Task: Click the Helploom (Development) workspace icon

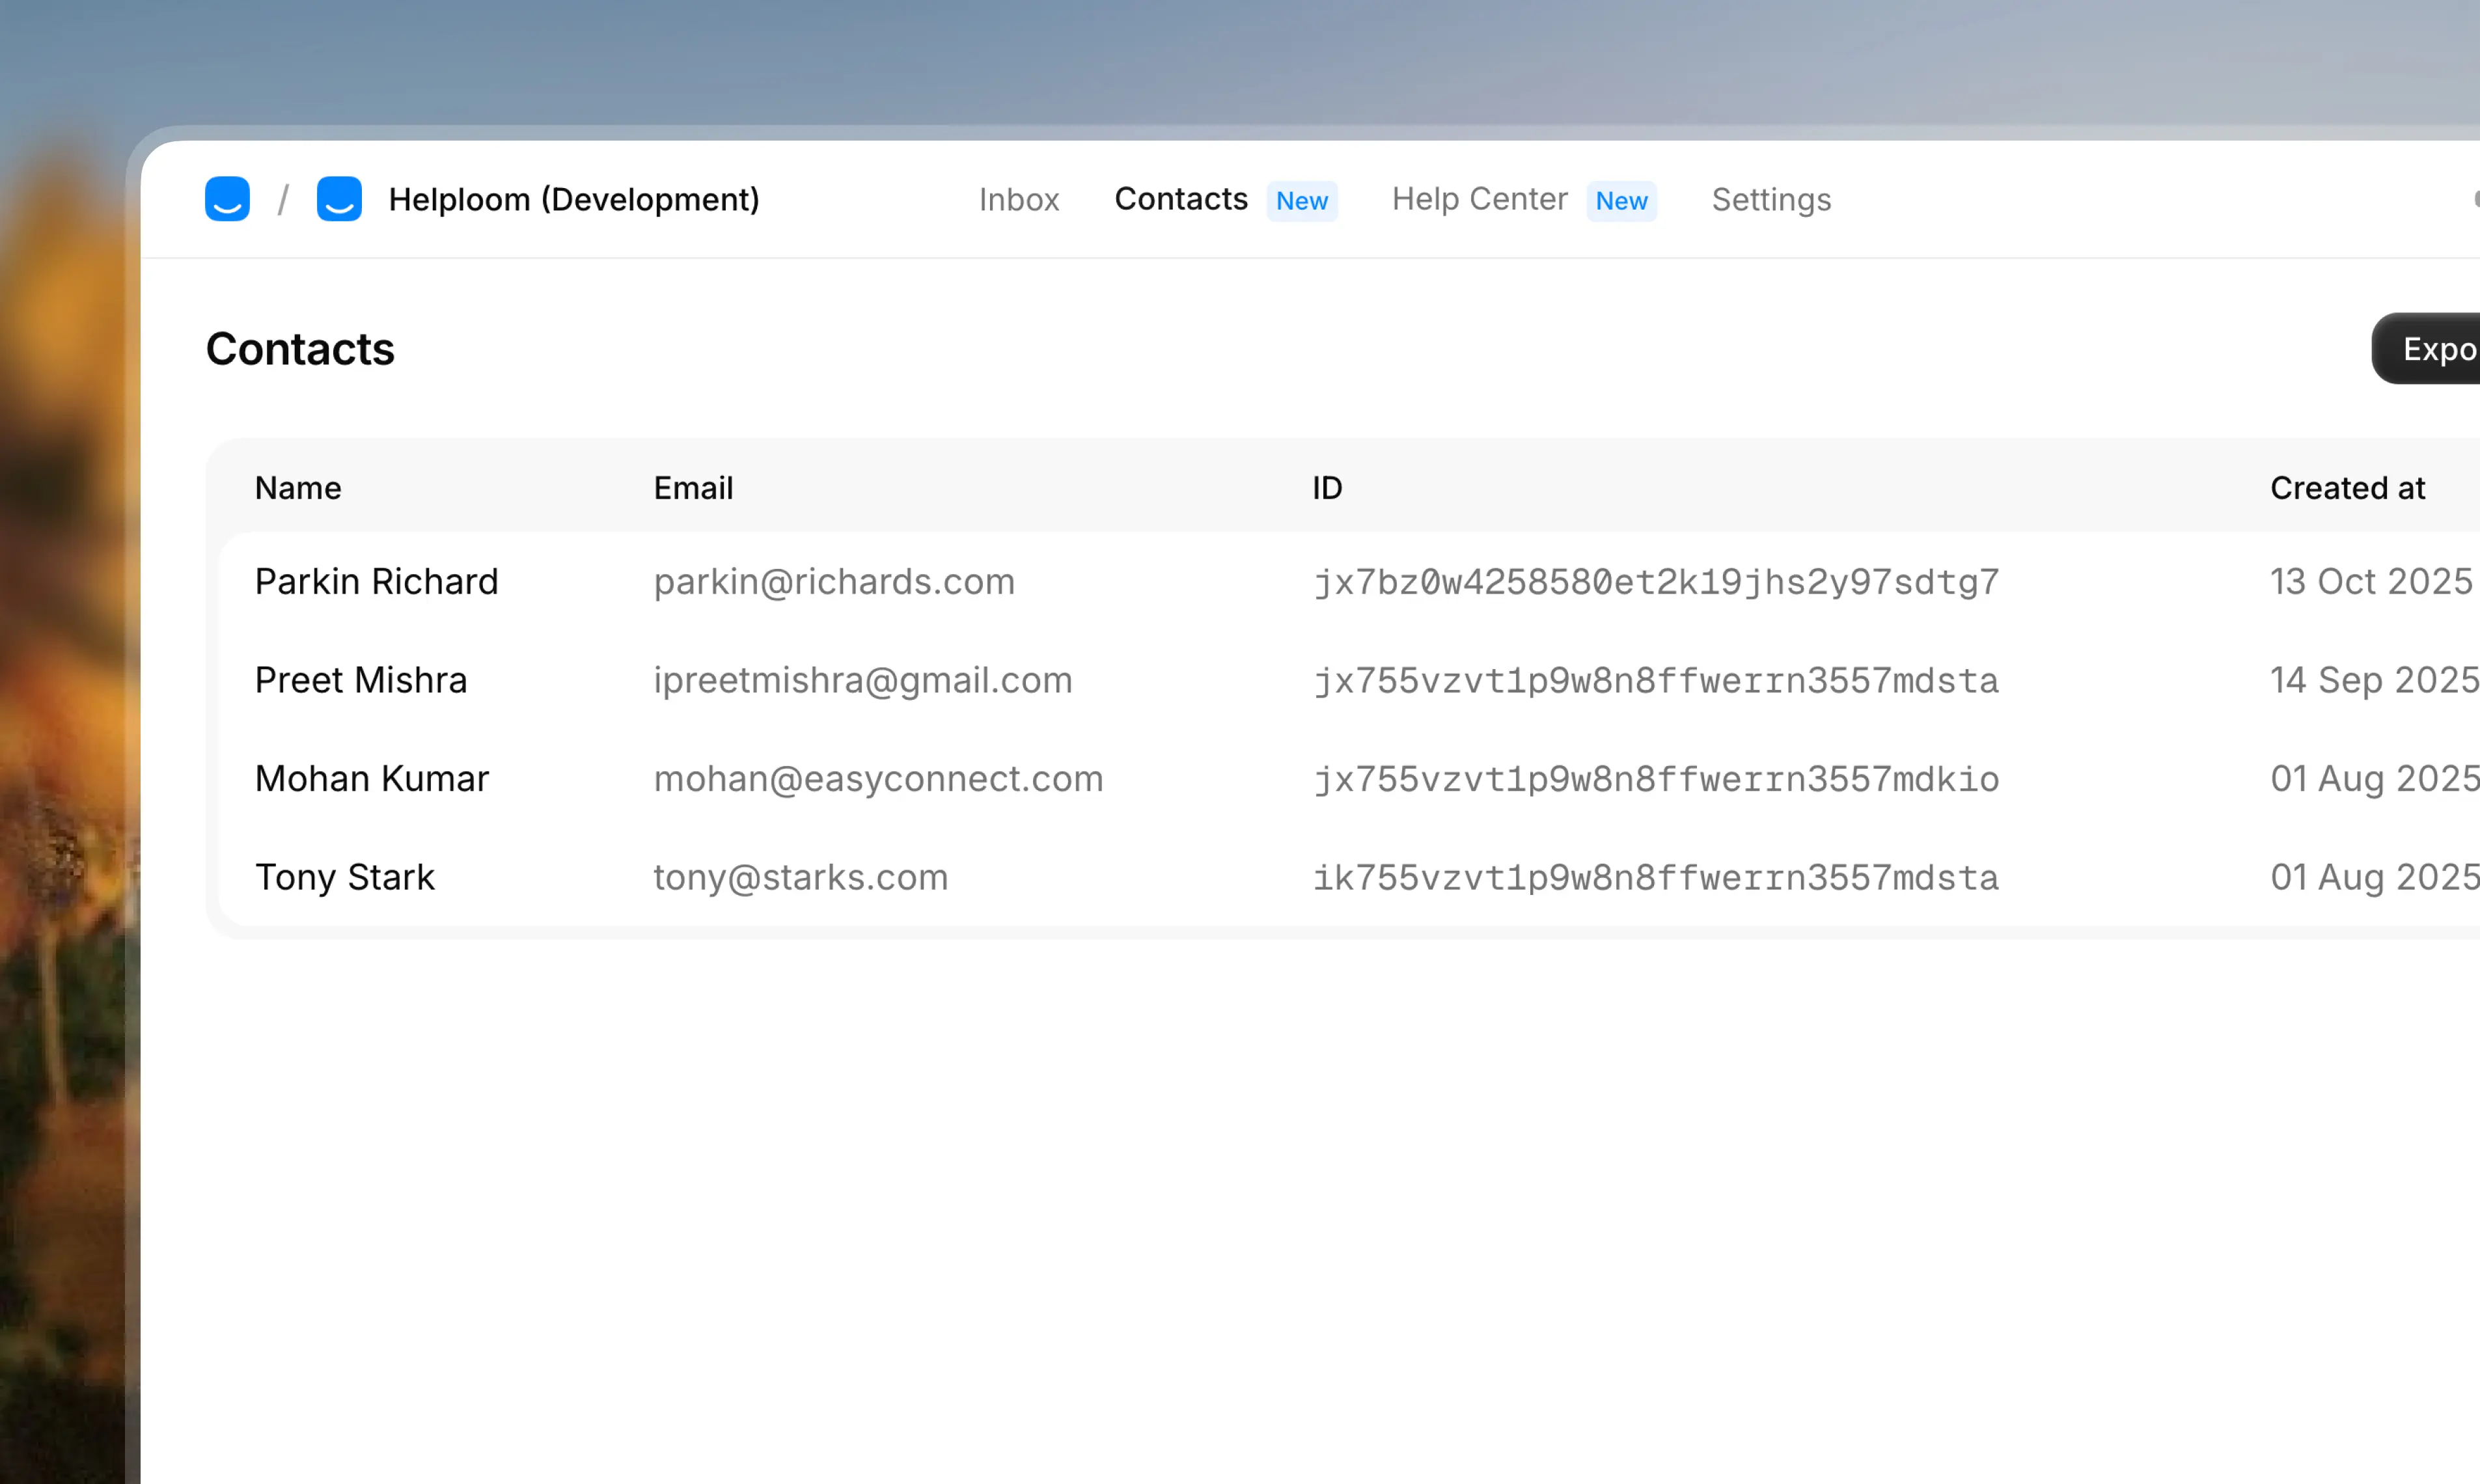Action: click(x=339, y=199)
